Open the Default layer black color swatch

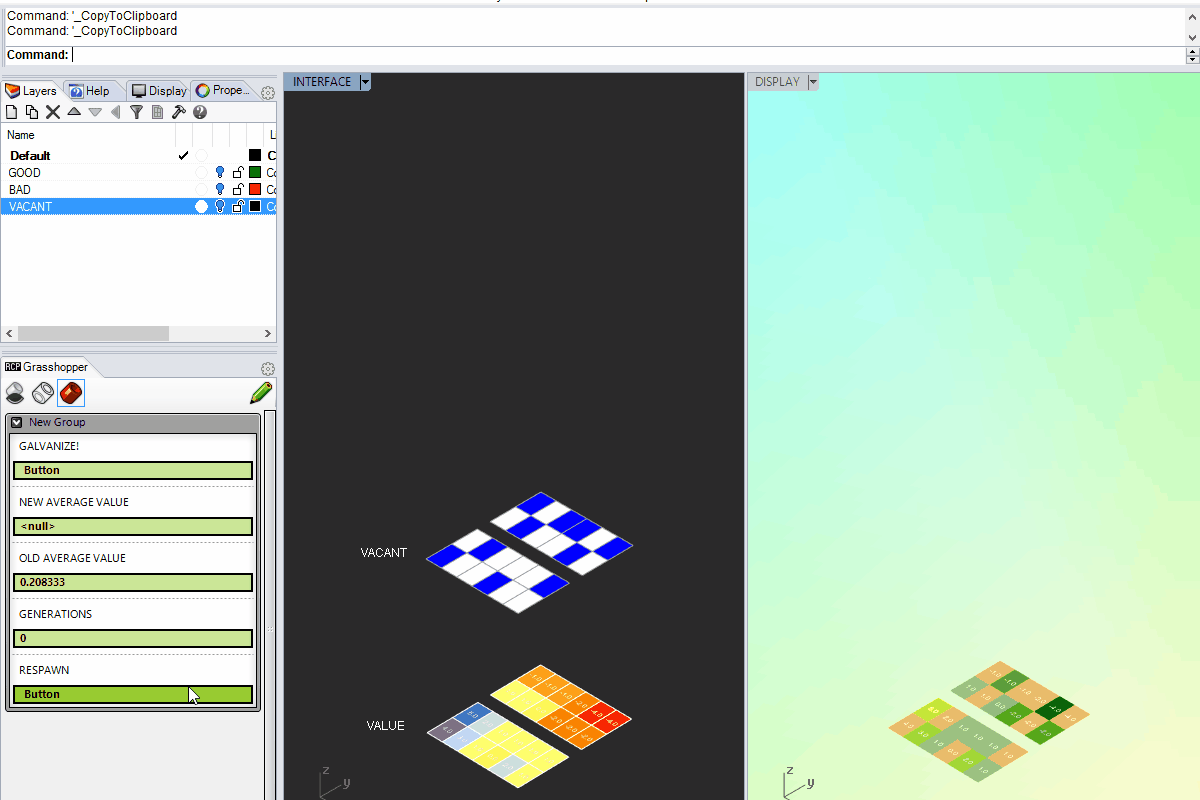[255, 156]
